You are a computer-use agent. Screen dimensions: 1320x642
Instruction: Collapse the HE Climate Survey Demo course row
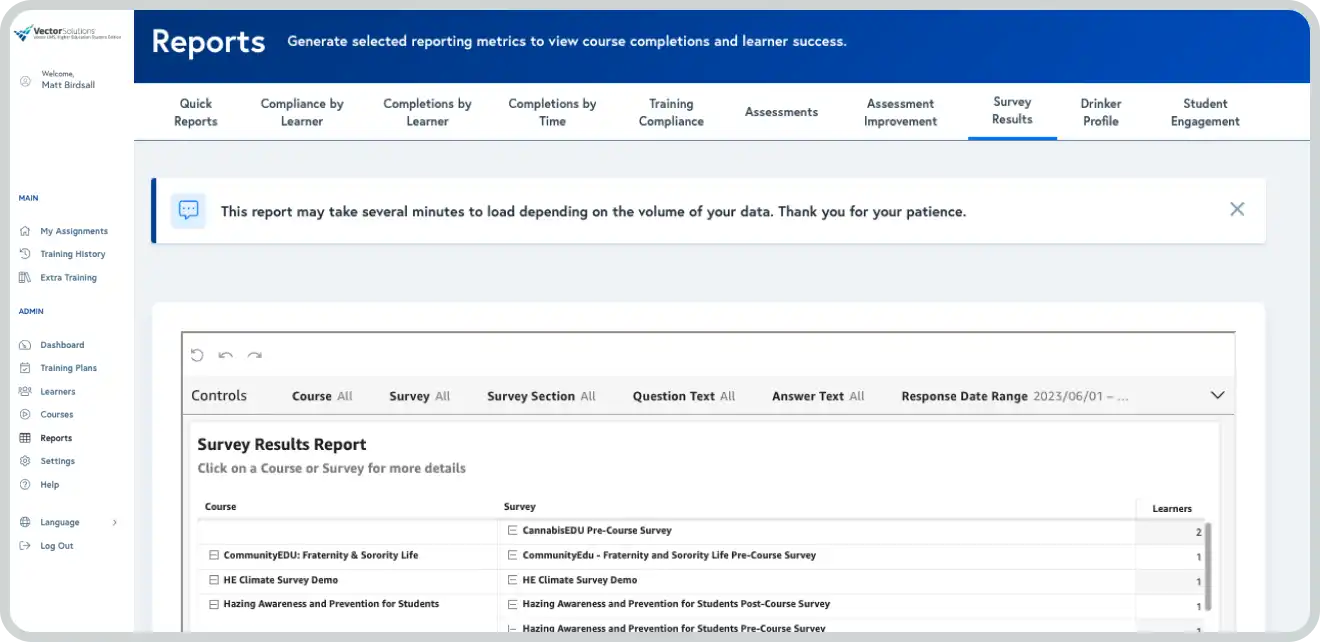(214, 580)
